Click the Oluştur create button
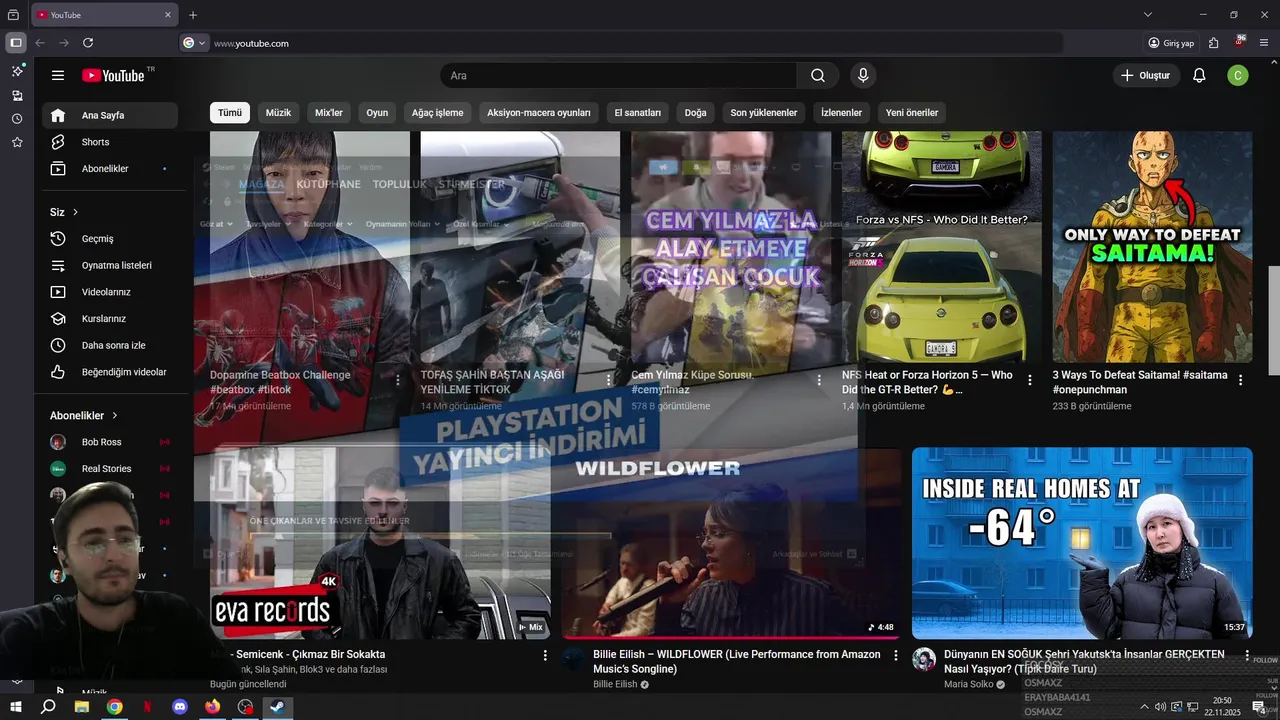Image resolution: width=1280 pixels, height=720 pixels. click(1146, 76)
